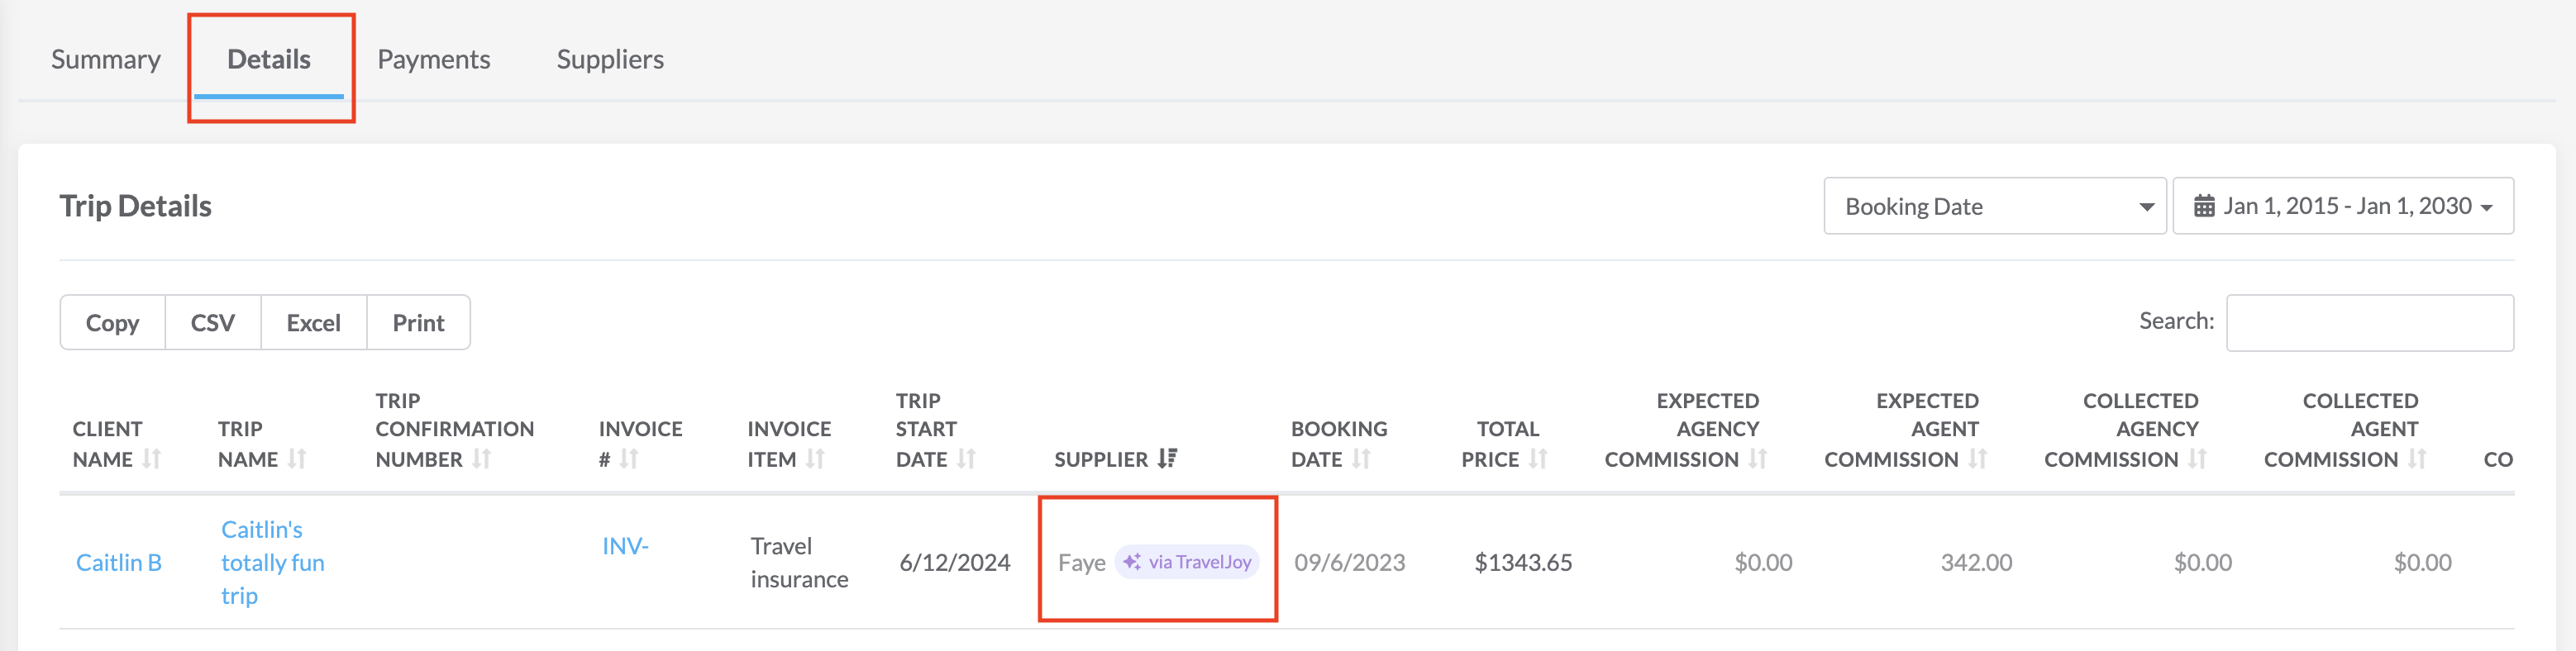Screen dimensions: 2576x651
Task: Open the Suppliers tab
Action: click(x=610, y=59)
